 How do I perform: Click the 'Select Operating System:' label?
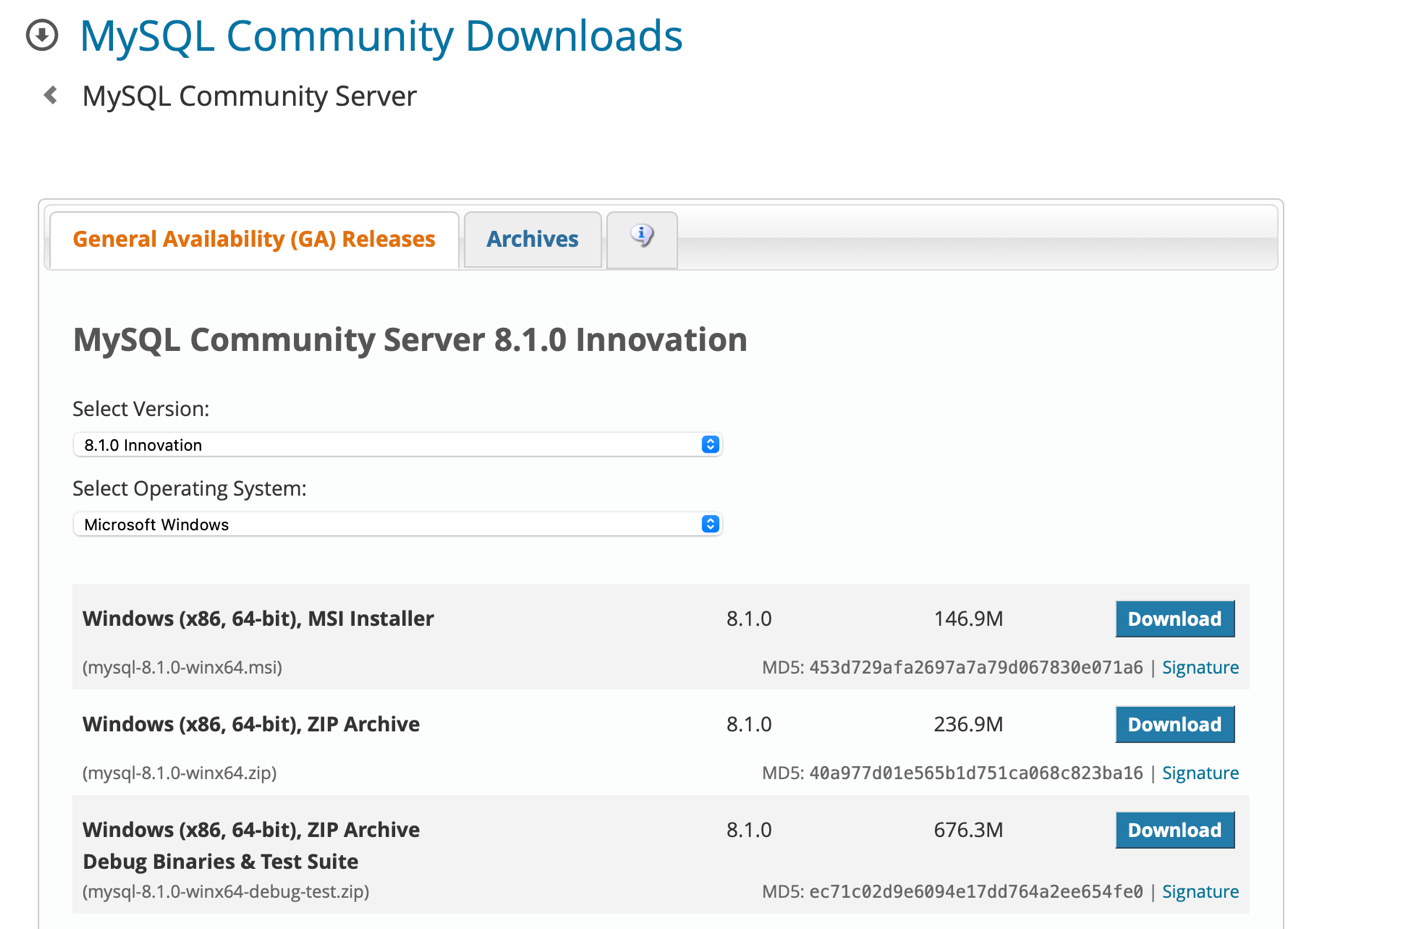click(x=190, y=489)
